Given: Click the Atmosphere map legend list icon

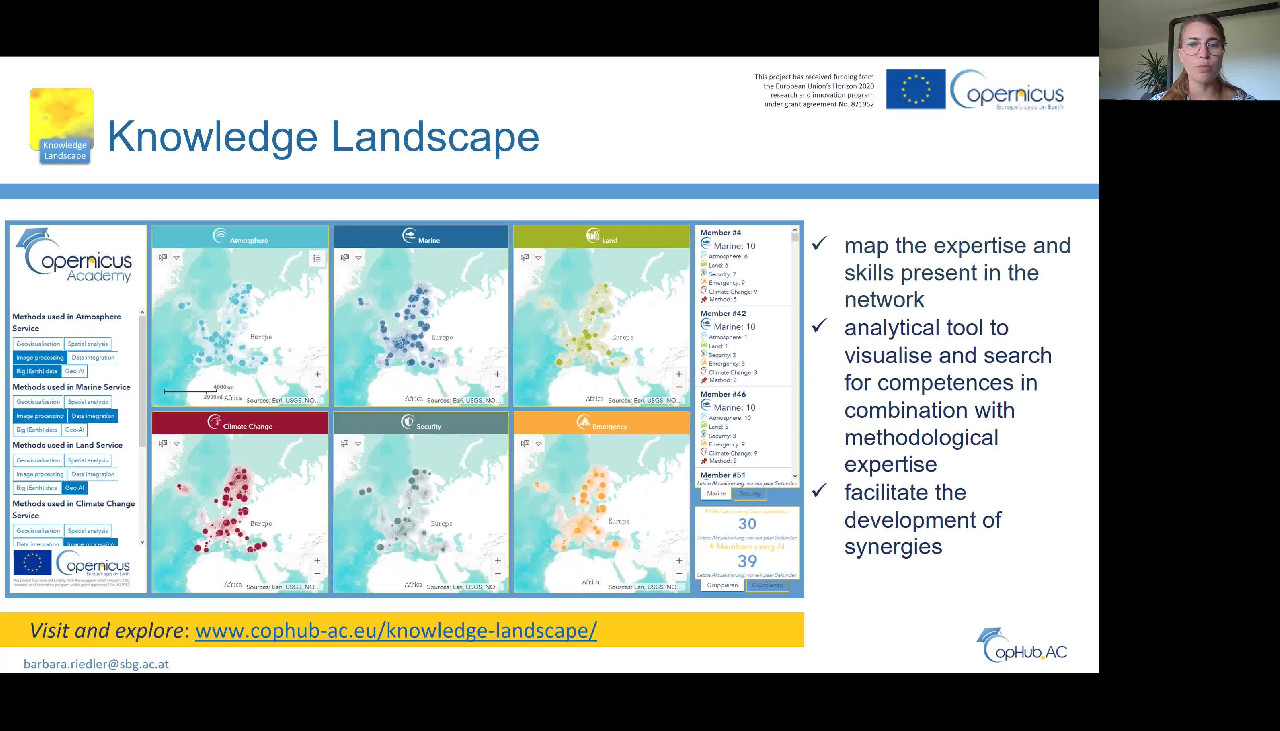Looking at the screenshot, I should (317, 258).
